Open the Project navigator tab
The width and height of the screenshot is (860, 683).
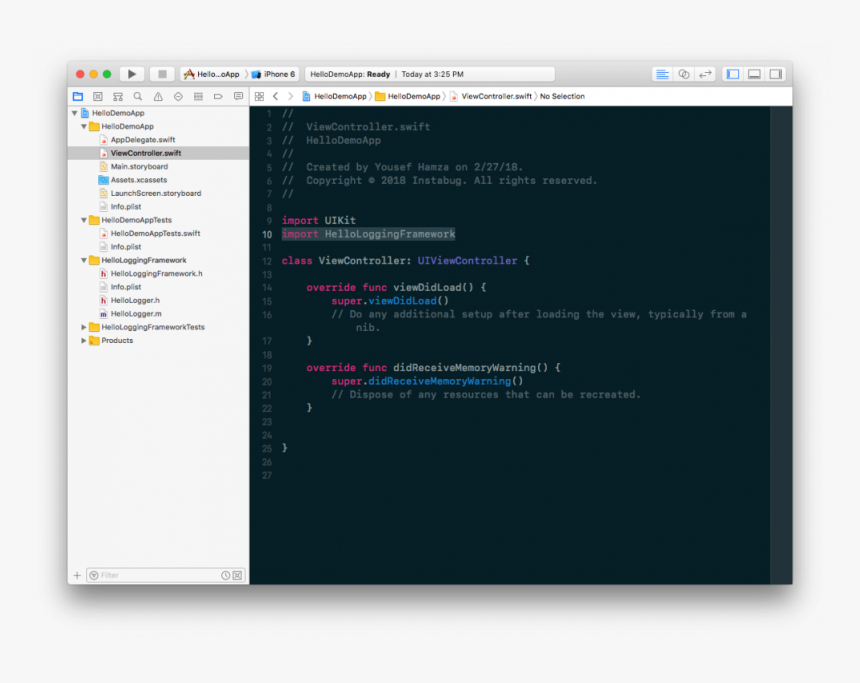[x=78, y=97]
